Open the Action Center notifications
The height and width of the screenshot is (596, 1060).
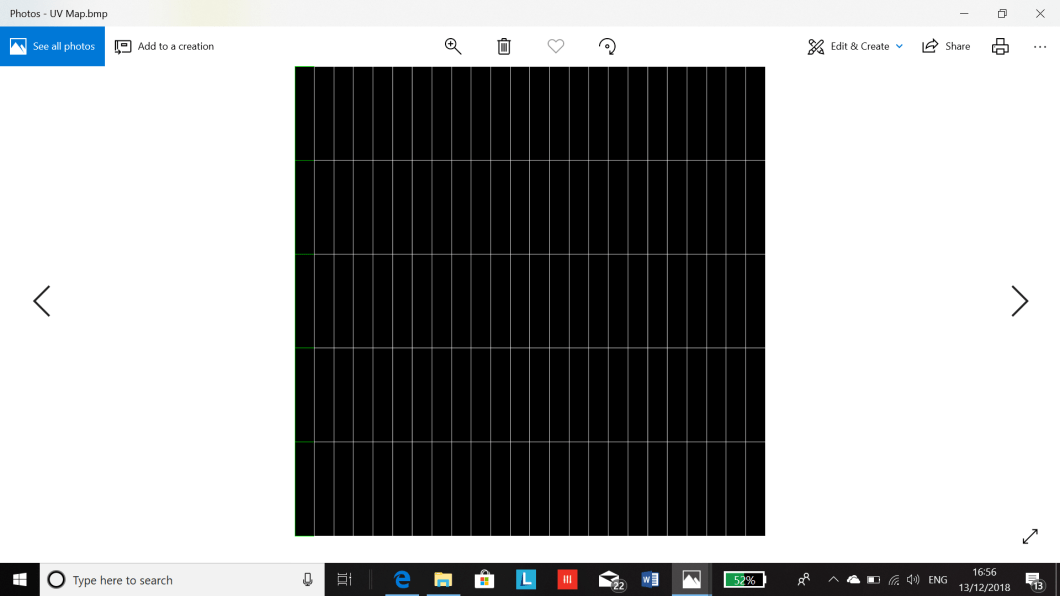[1035, 579]
